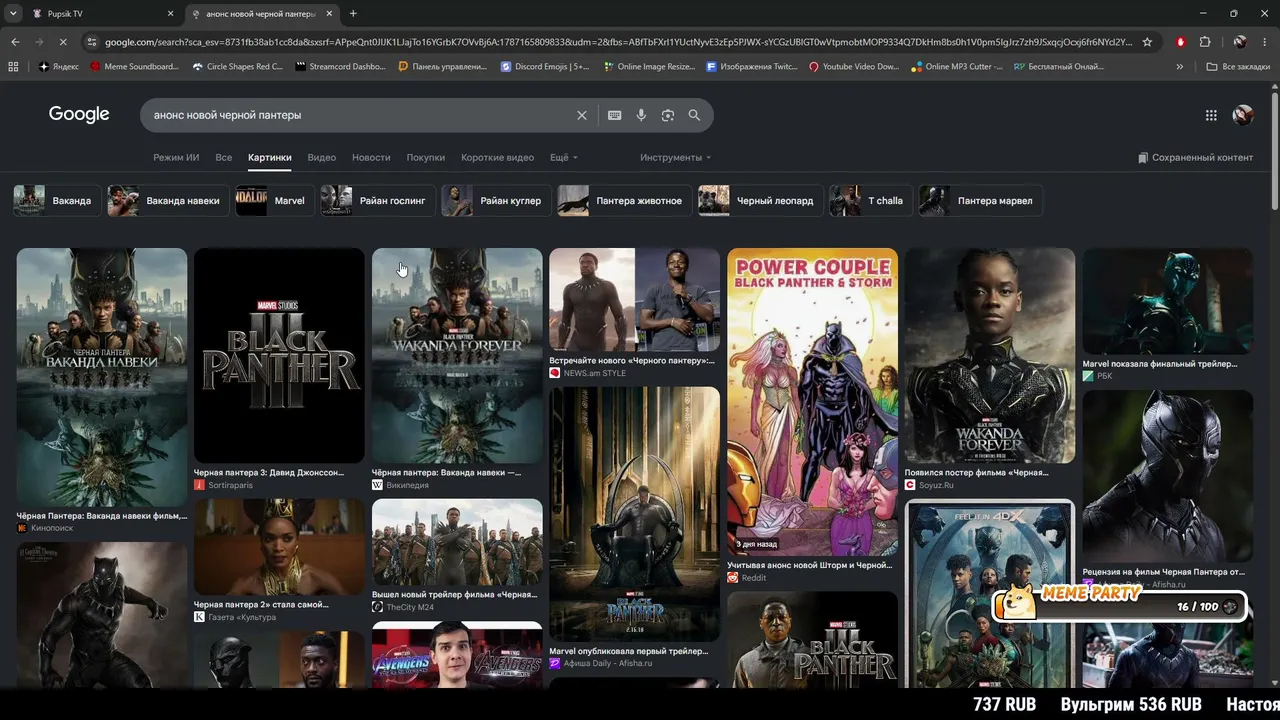Expand the 'Ещё' more options dropdown
Screen dimensions: 1280x720
click(564, 158)
